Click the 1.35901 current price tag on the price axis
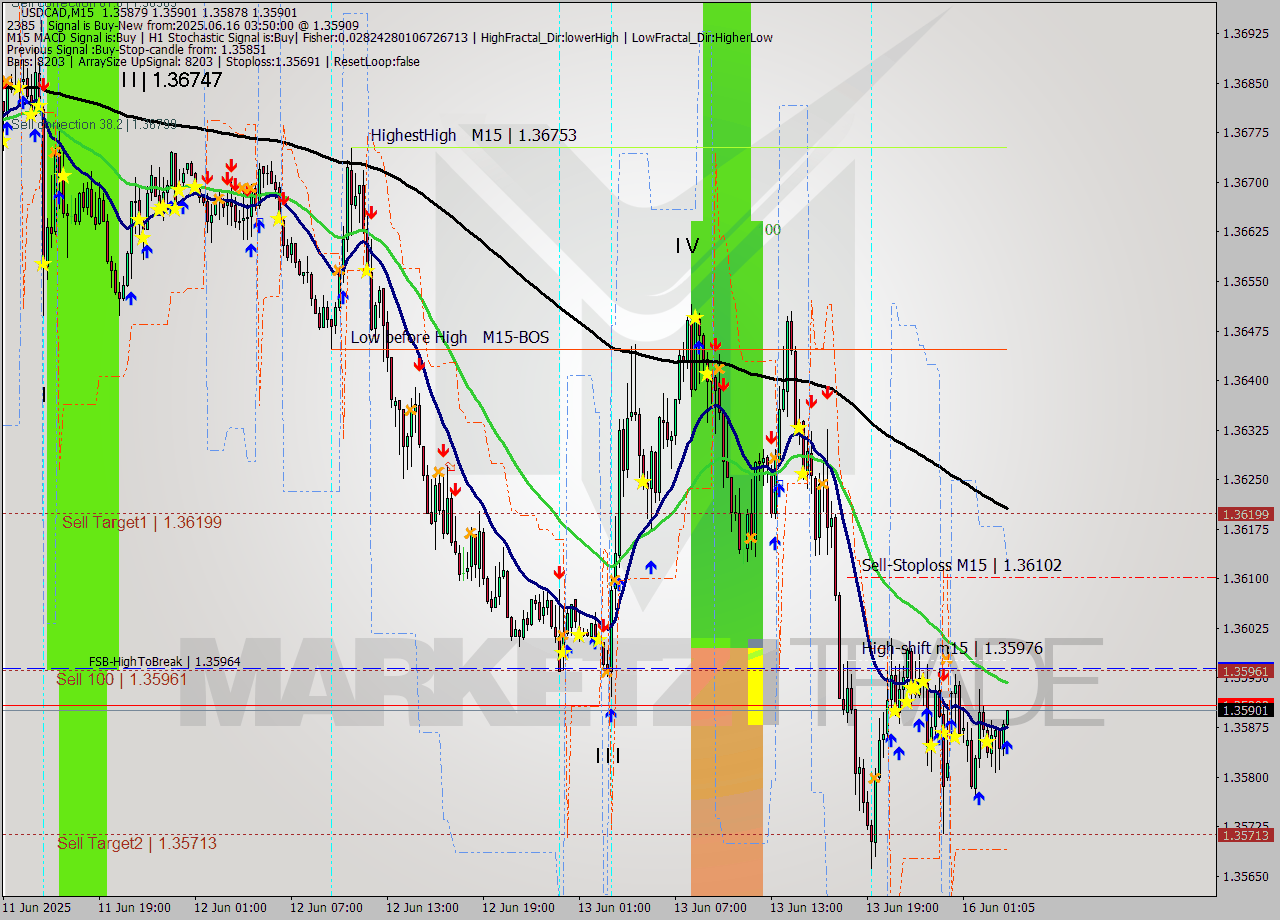This screenshot has height=920, width=1280. click(x=1248, y=709)
